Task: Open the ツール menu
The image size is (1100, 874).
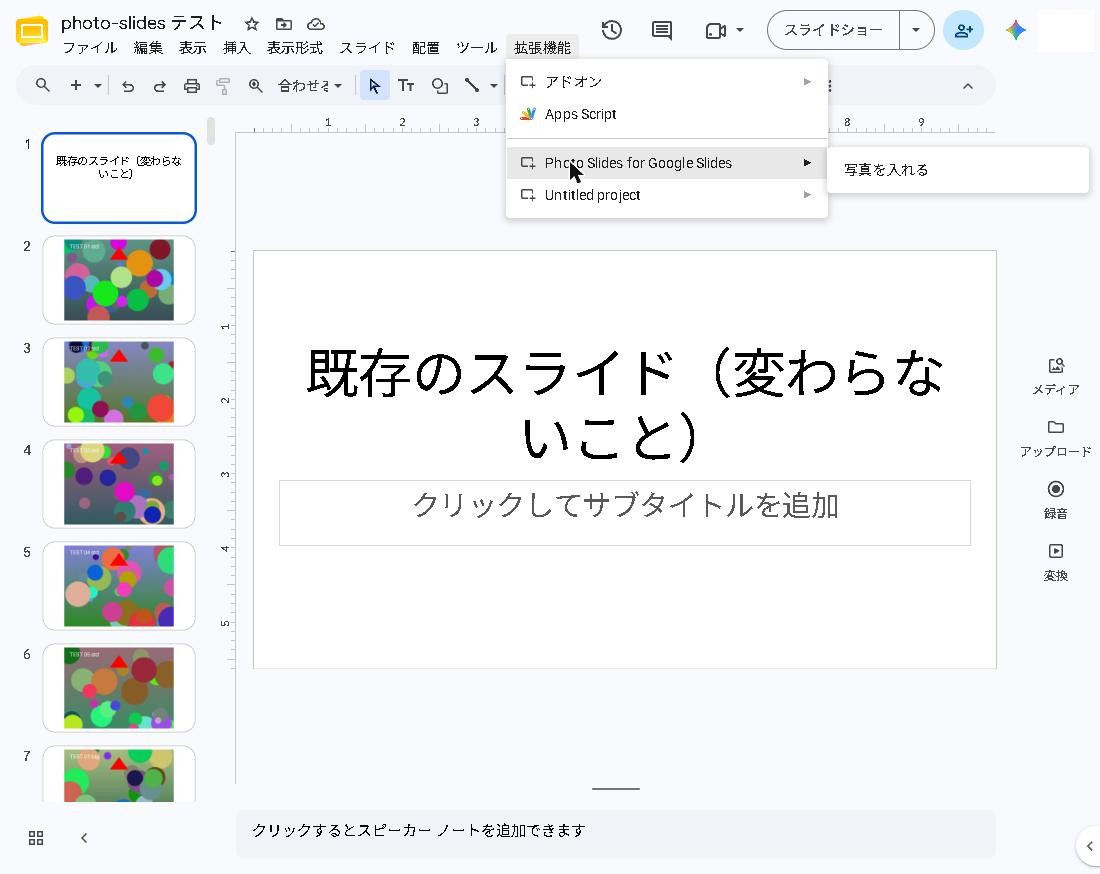Action: [x=476, y=48]
